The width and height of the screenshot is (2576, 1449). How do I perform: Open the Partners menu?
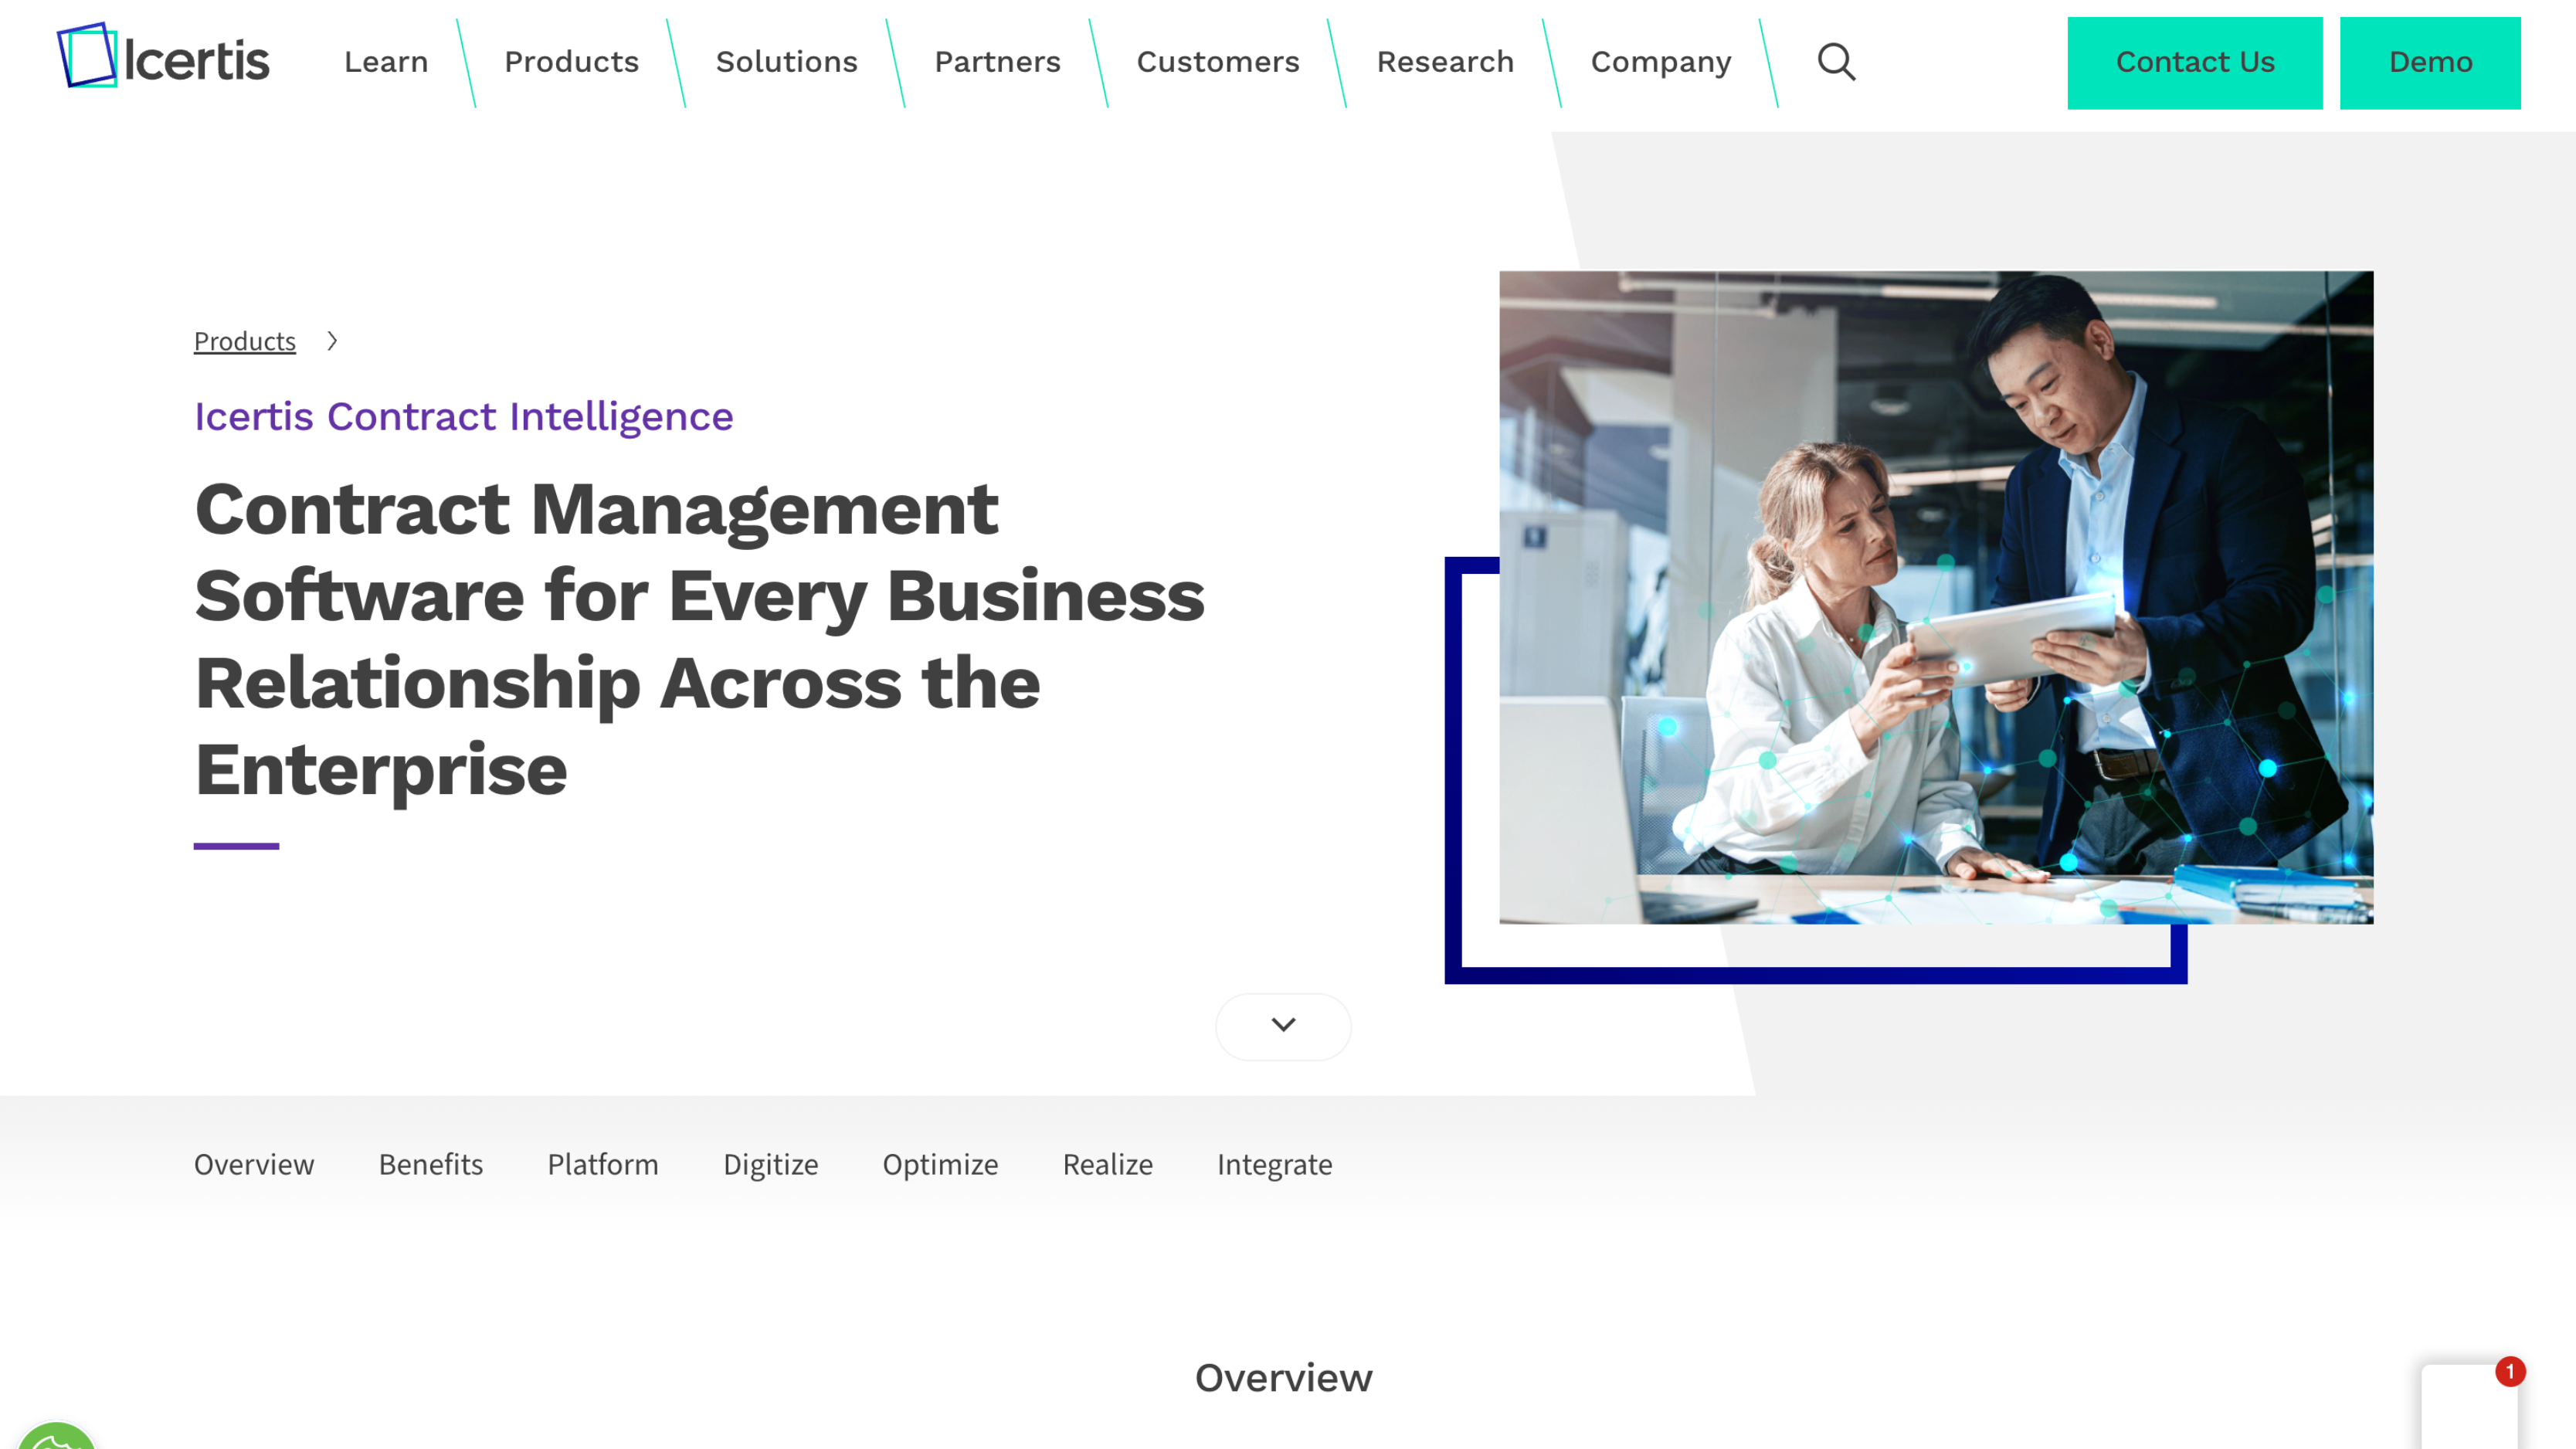997,62
